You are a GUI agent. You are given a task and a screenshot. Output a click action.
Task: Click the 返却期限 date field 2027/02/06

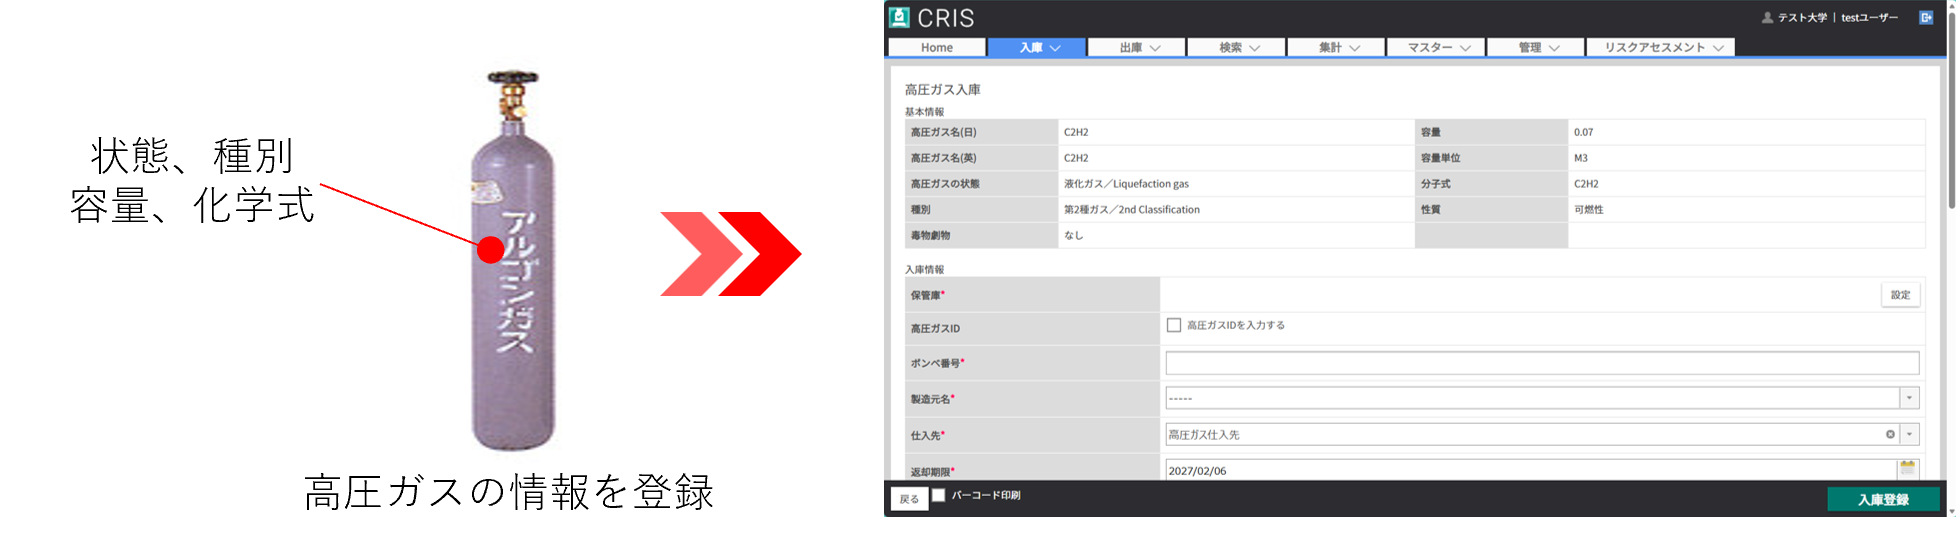(1531, 470)
